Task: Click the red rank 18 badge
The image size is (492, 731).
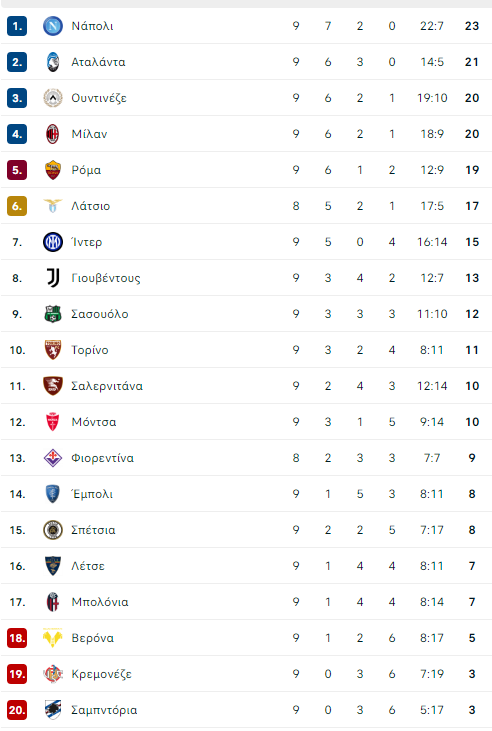Action: [x=17, y=638]
